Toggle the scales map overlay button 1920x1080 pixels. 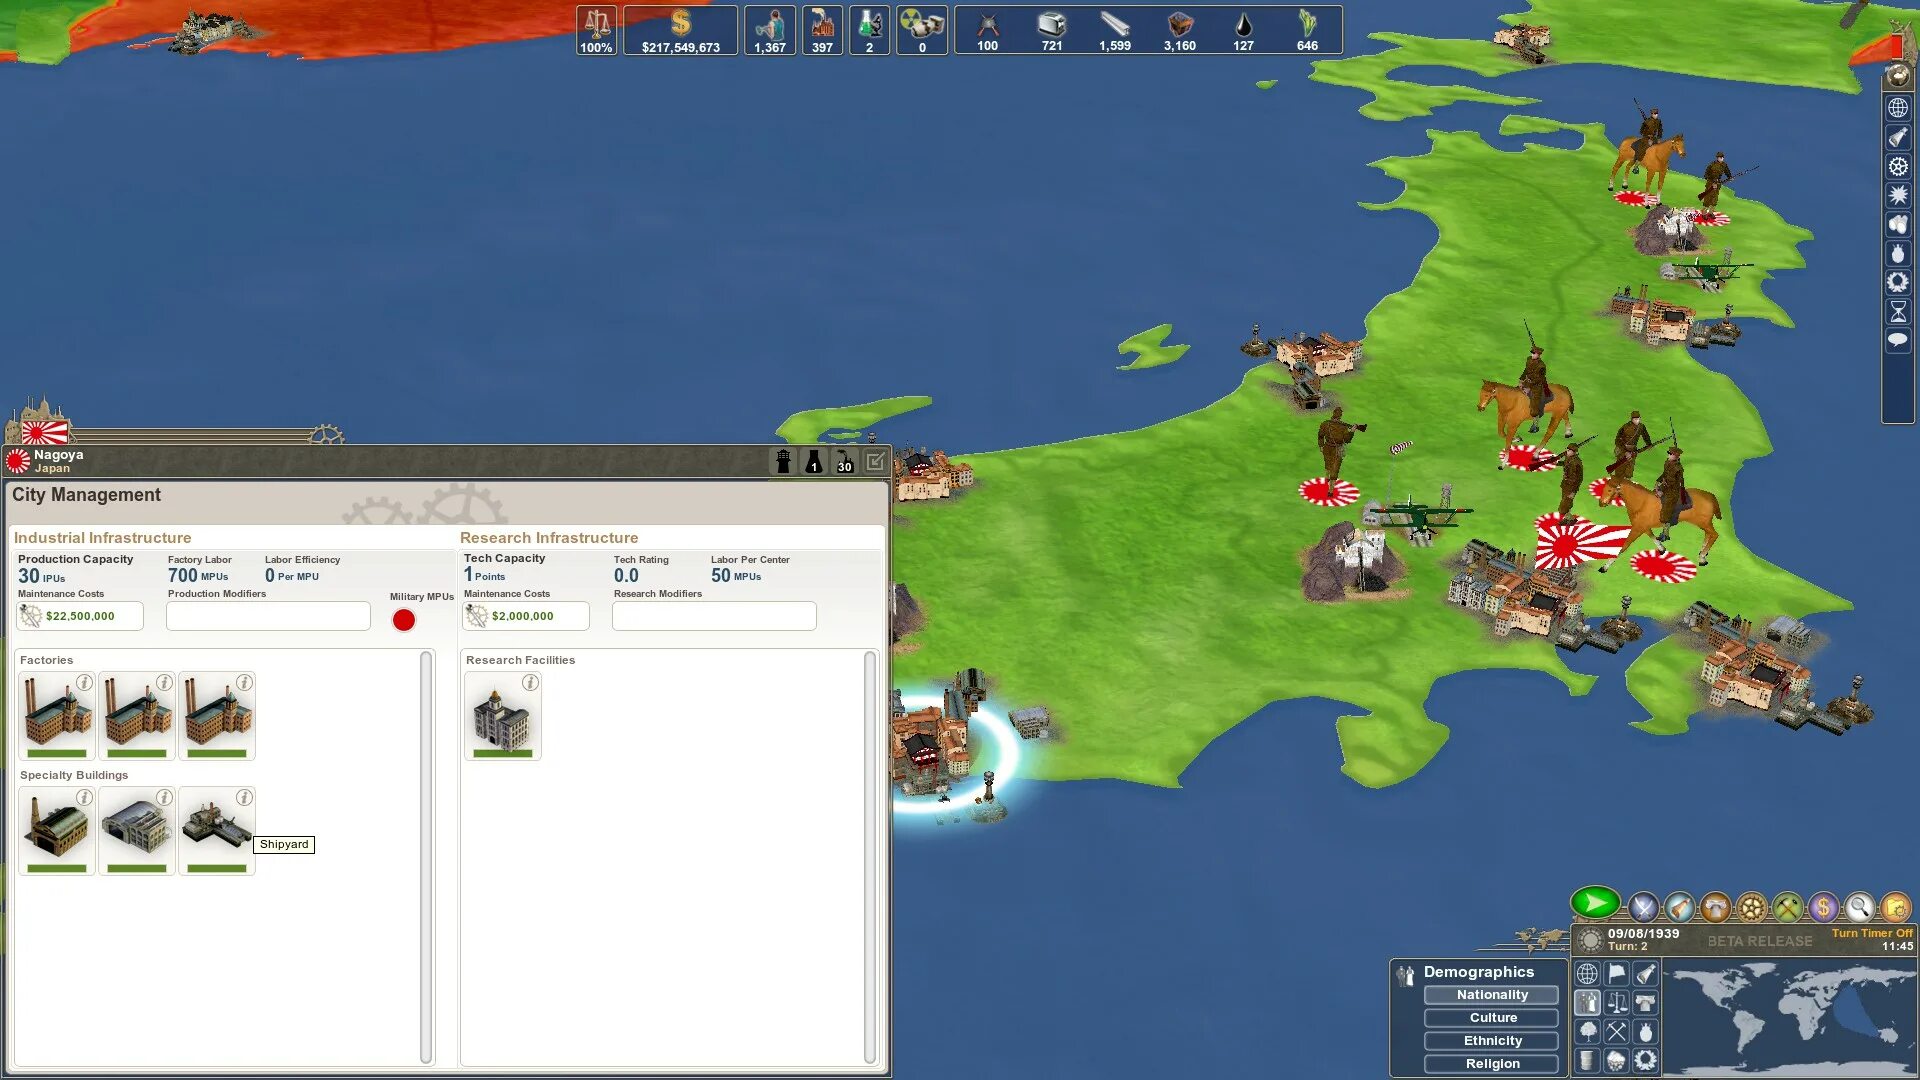pos(1616,1002)
